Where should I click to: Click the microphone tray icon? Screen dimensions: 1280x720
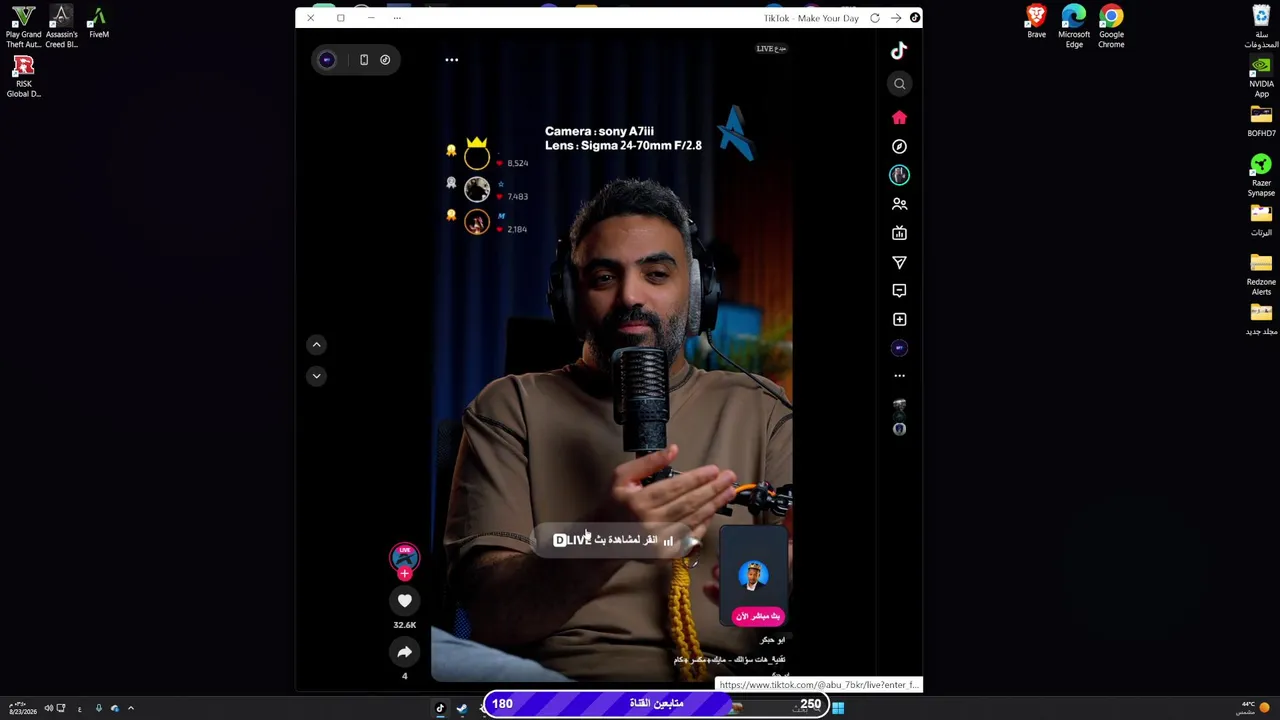[98, 708]
